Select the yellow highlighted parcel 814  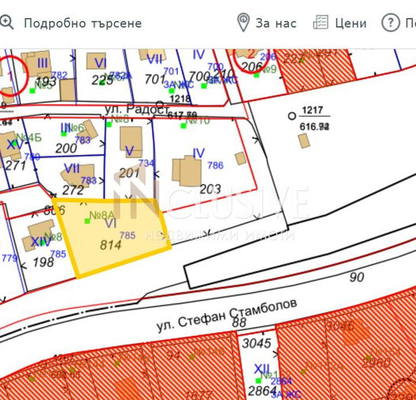click(x=112, y=237)
